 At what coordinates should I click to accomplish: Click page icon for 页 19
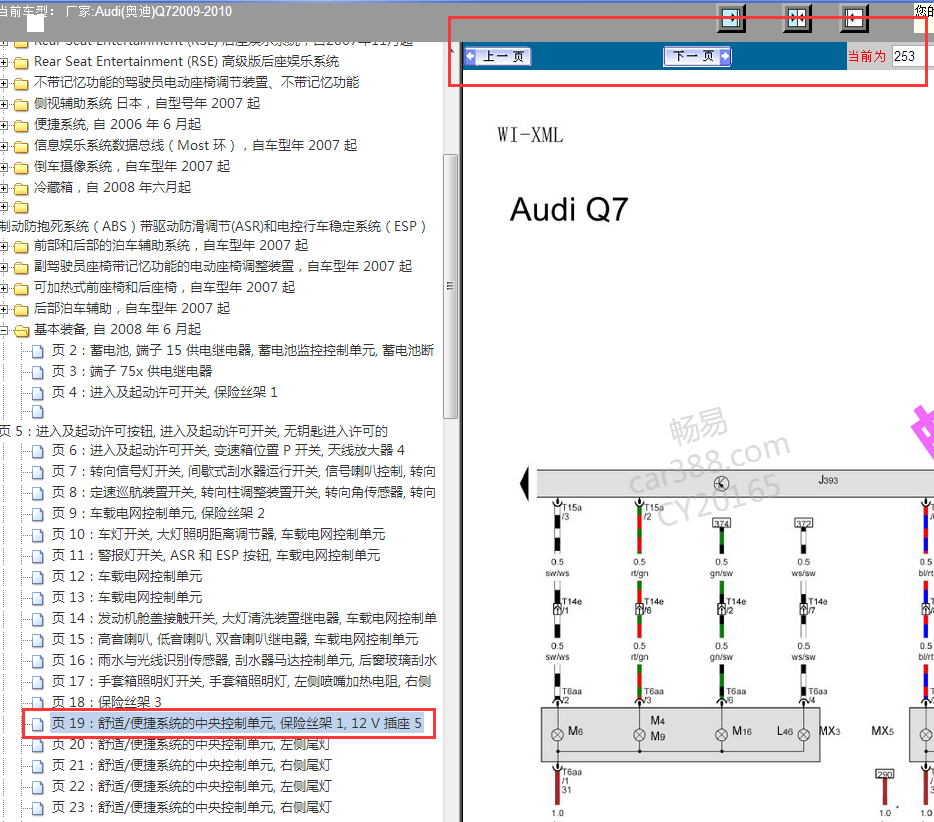point(38,724)
